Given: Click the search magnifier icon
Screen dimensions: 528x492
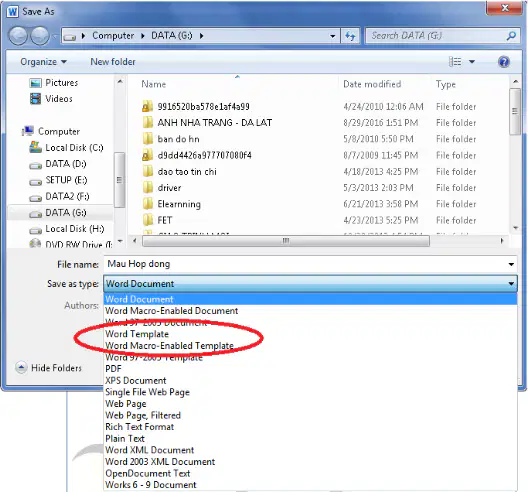Looking at the screenshot, I should pos(511,36).
